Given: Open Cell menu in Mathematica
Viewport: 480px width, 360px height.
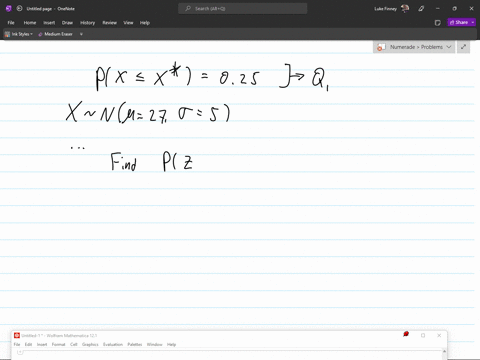Looking at the screenshot, I should pyautogui.click(x=74, y=344).
